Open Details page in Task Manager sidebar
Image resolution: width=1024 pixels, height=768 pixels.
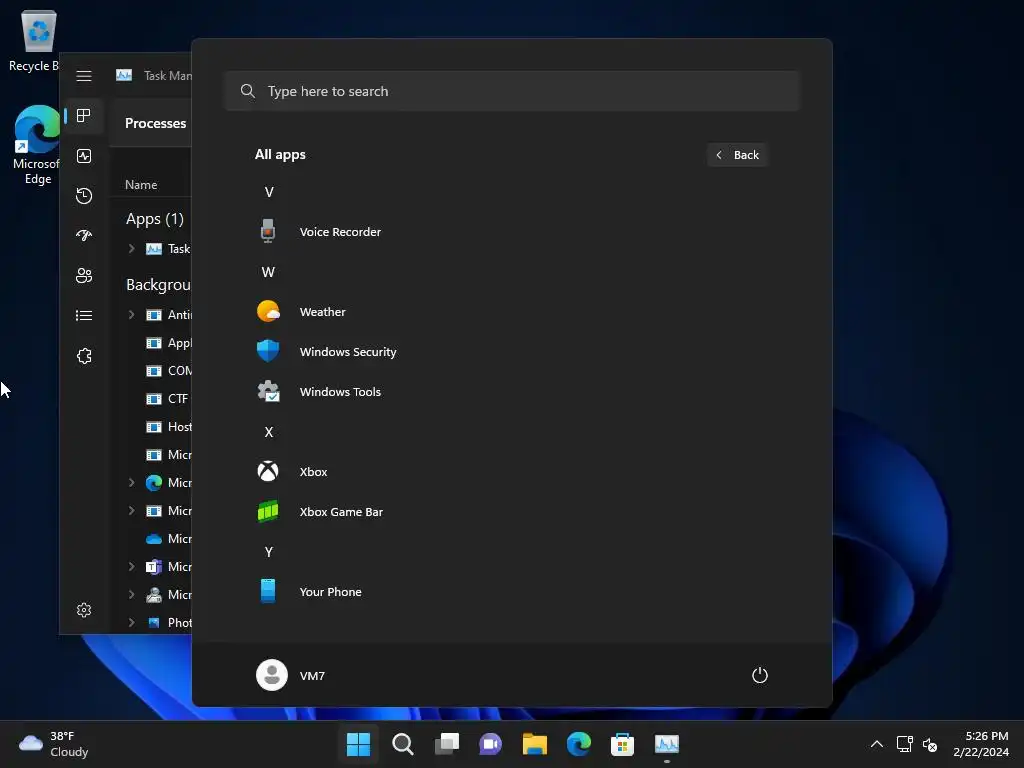(x=84, y=315)
